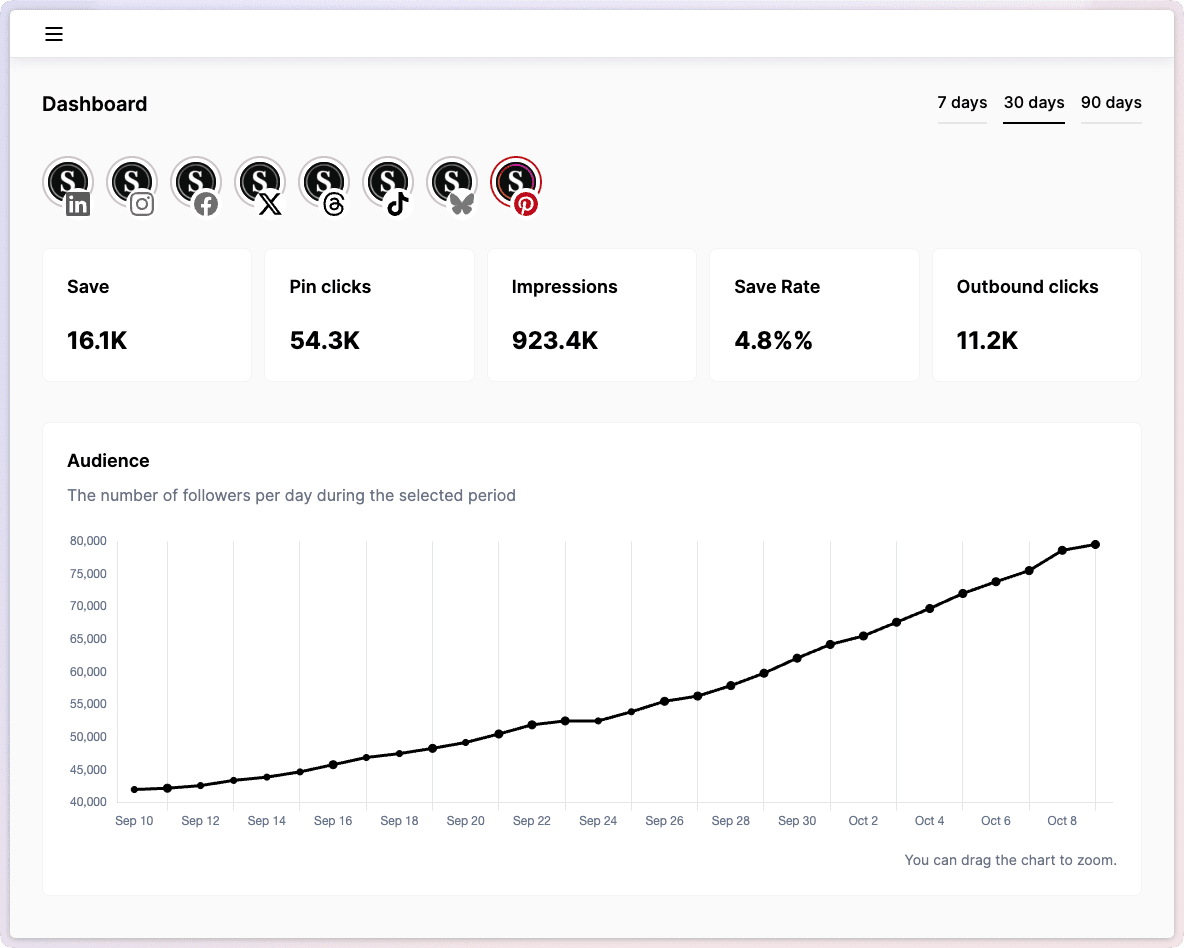Image resolution: width=1184 pixels, height=948 pixels.
Task: Click the last data point on the chart
Action: click(x=1095, y=545)
